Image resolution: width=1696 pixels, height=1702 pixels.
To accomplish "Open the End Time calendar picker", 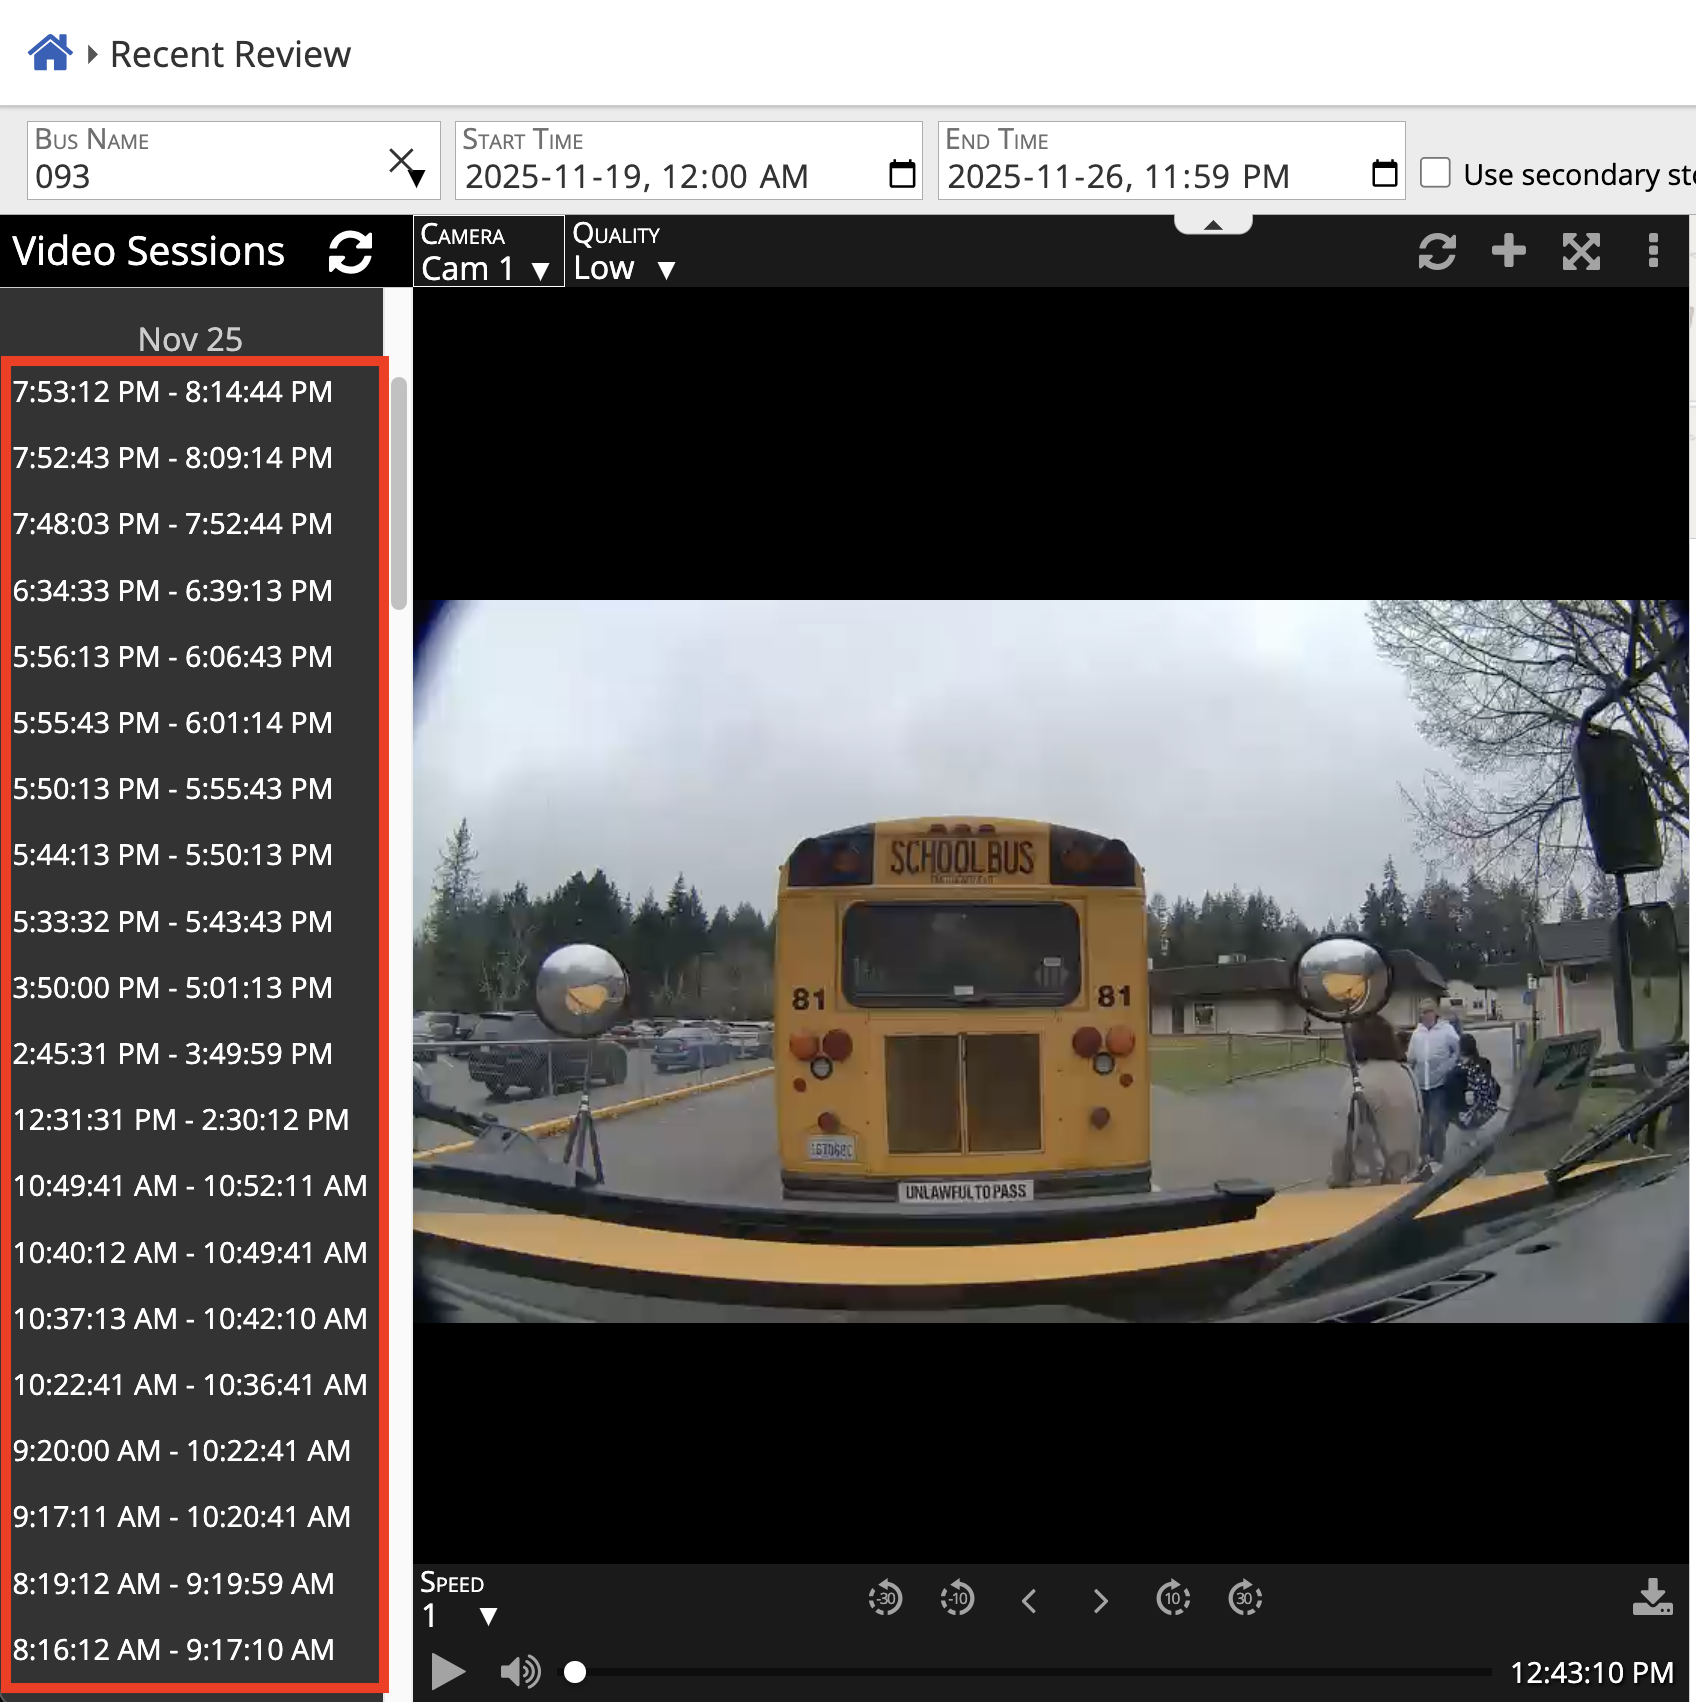I will point(1385,174).
